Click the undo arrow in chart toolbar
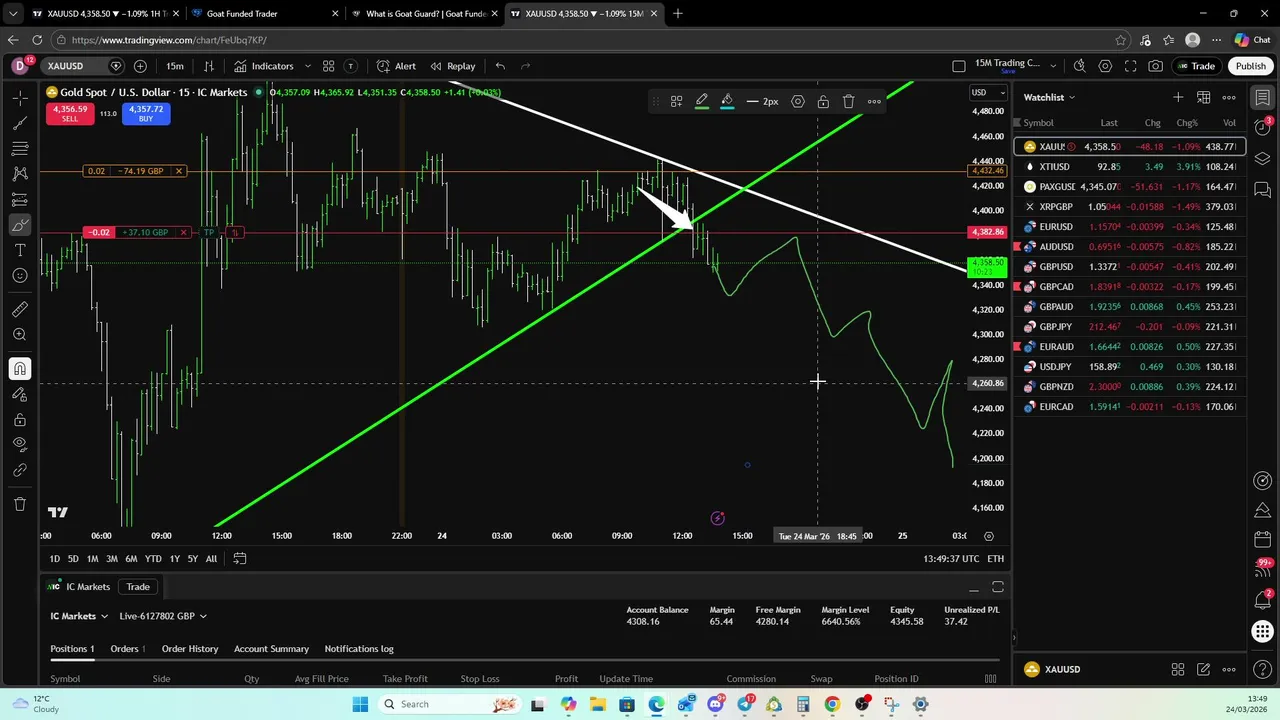Image resolution: width=1280 pixels, height=720 pixels. click(x=500, y=66)
